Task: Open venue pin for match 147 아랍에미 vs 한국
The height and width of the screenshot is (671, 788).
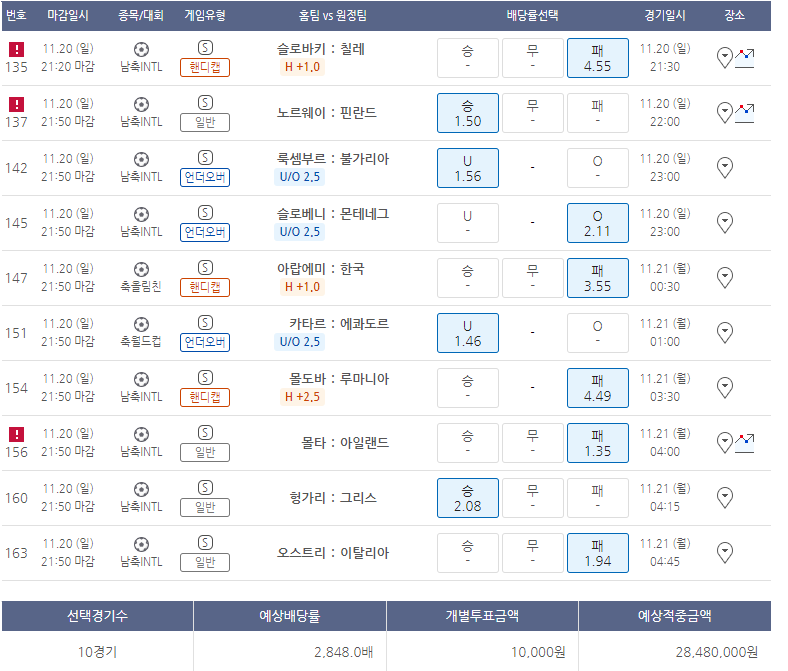Action: (x=724, y=278)
